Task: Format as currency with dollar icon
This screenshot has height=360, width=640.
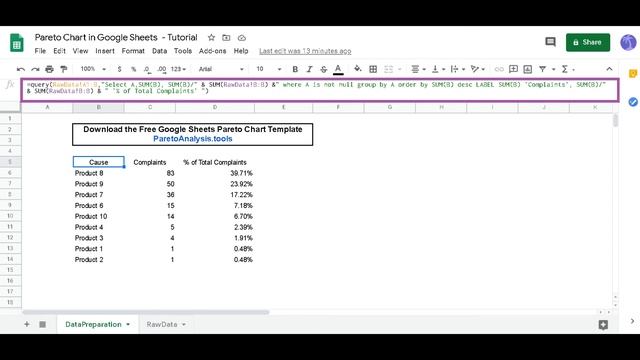Action: [119, 69]
